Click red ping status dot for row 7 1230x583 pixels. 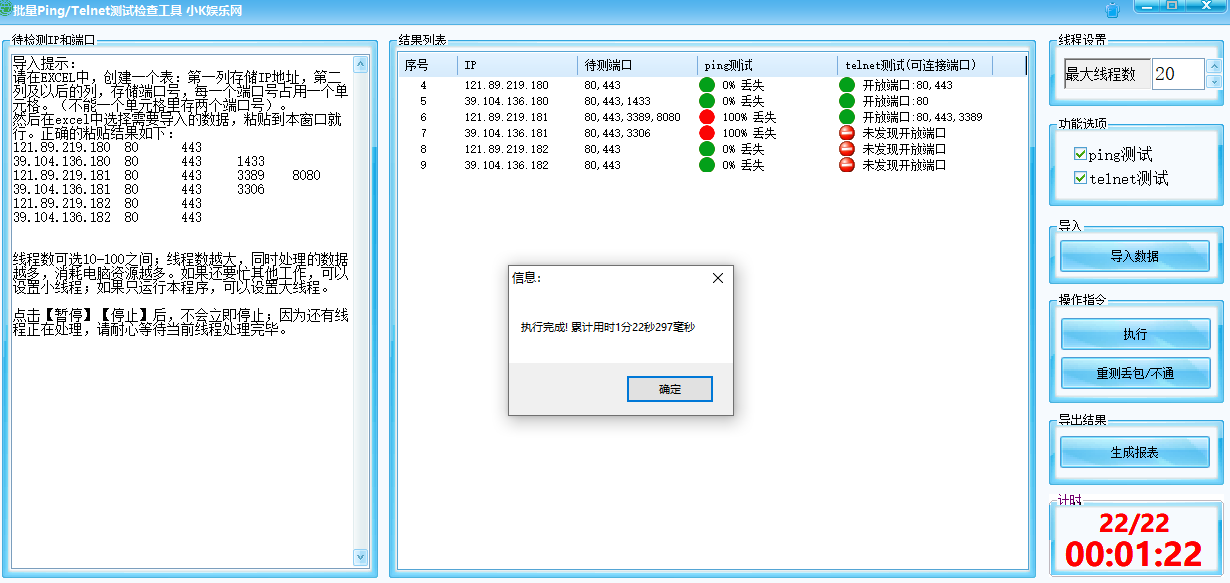(707, 133)
